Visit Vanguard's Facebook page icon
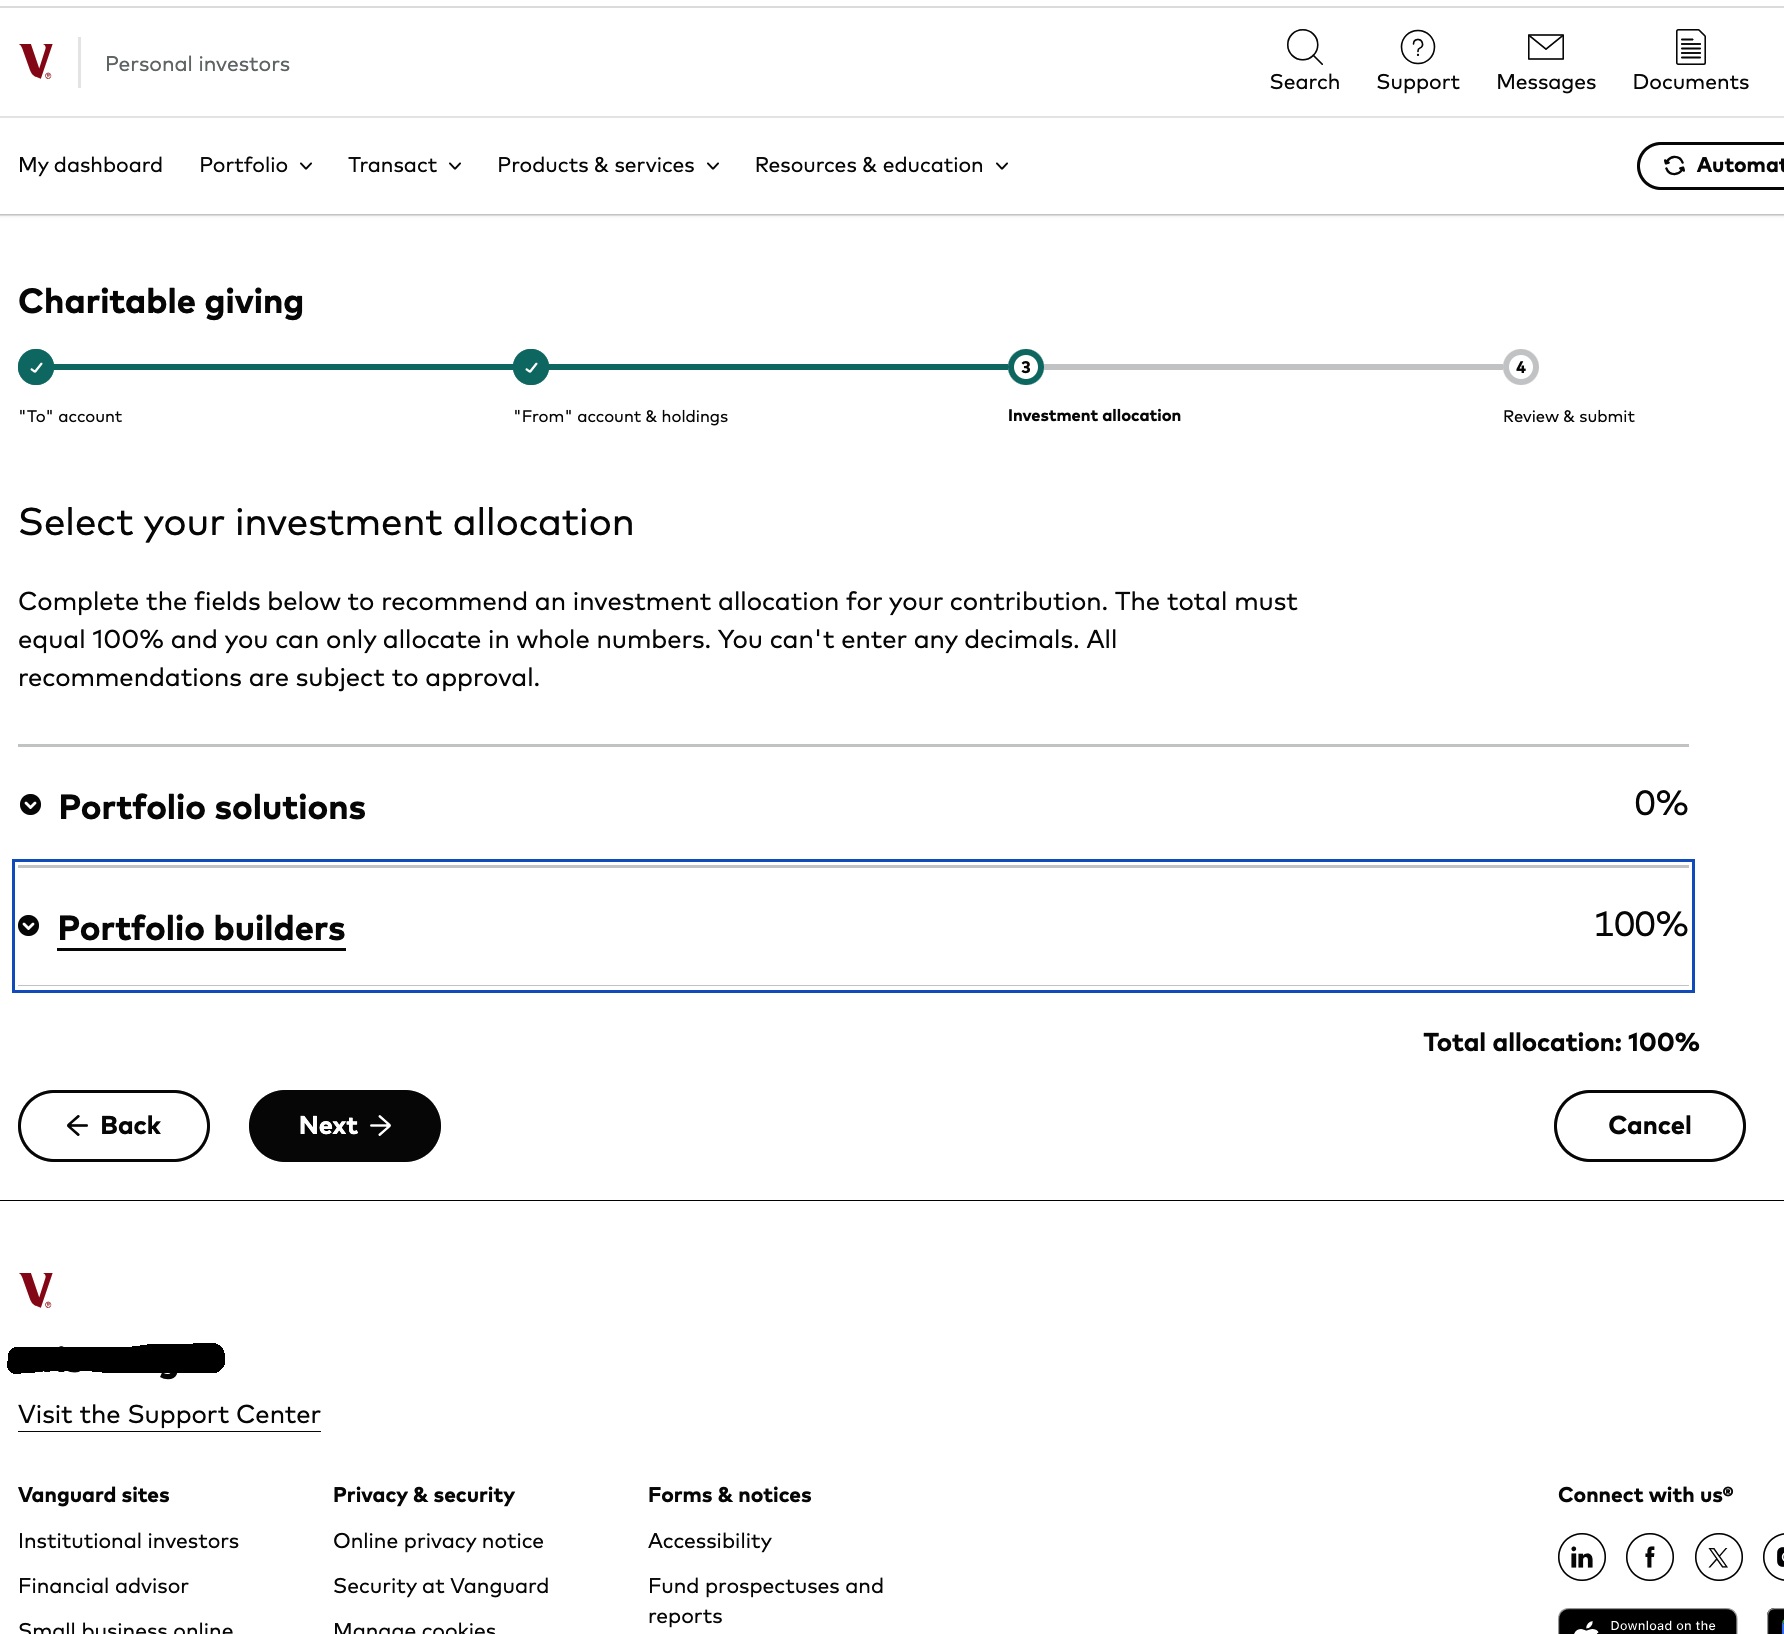1784x1634 pixels. point(1650,1557)
